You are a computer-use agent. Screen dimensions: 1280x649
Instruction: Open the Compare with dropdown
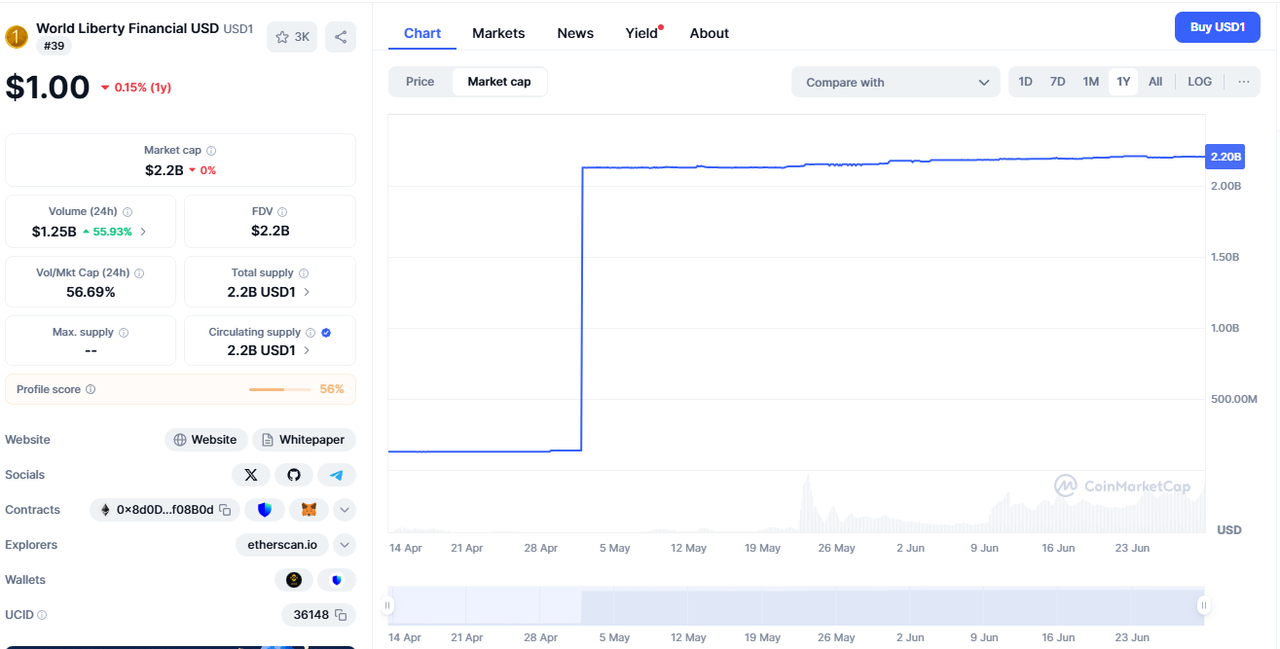895,81
